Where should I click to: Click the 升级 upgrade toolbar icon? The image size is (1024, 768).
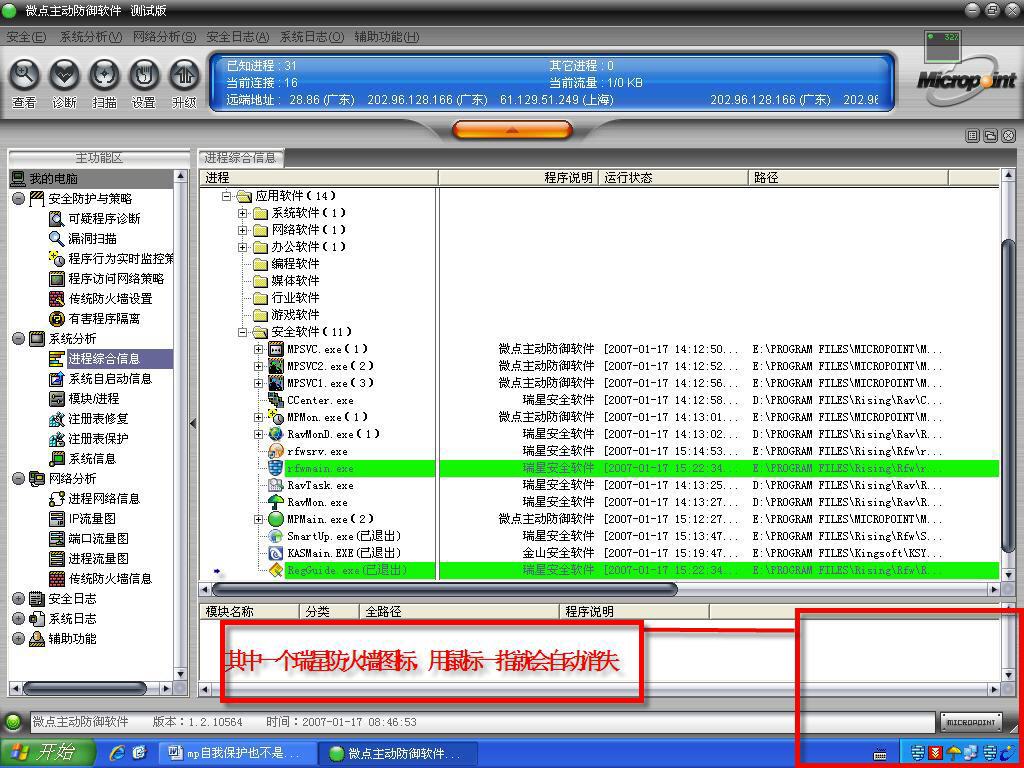coord(184,84)
